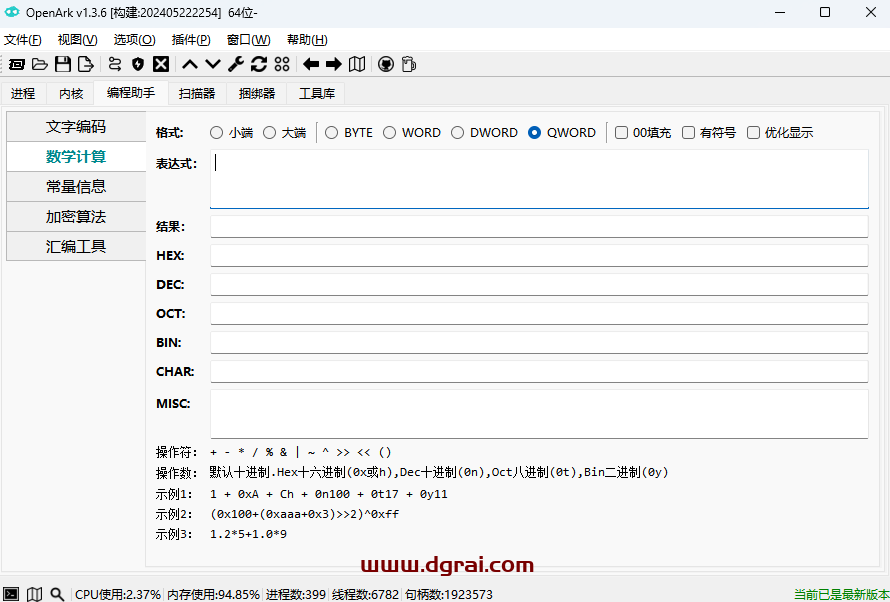Image resolution: width=890 pixels, height=602 pixels.
Task: Click the left arrow back icon
Action: point(310,64)
